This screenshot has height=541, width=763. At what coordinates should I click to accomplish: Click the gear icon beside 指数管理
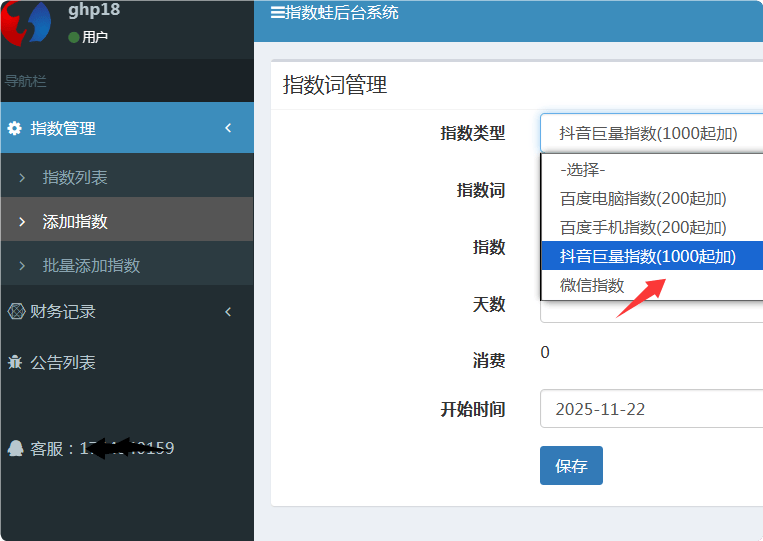[x=14, y=129]
